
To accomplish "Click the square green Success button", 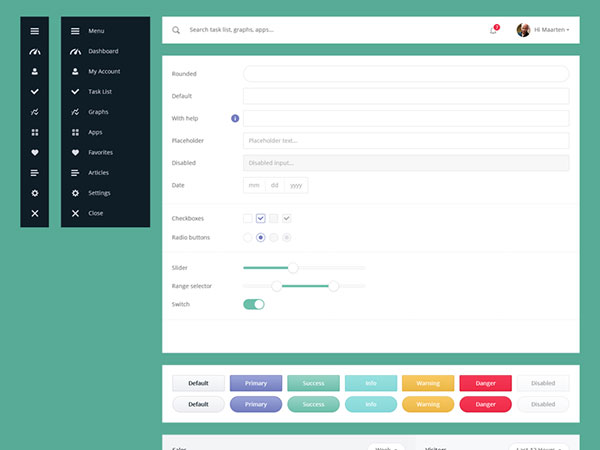I will coord(313,383).
